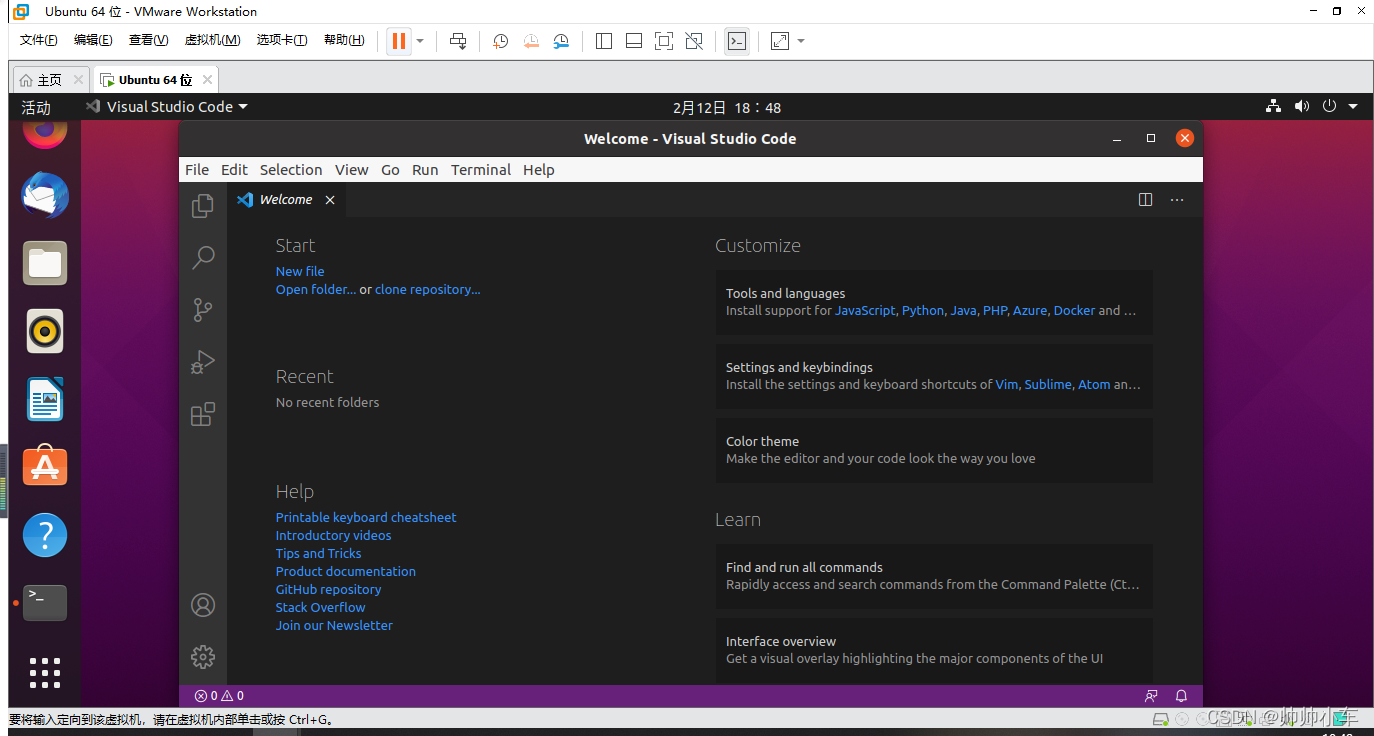Open the GitHub repository link

click(x=328, y=589)
